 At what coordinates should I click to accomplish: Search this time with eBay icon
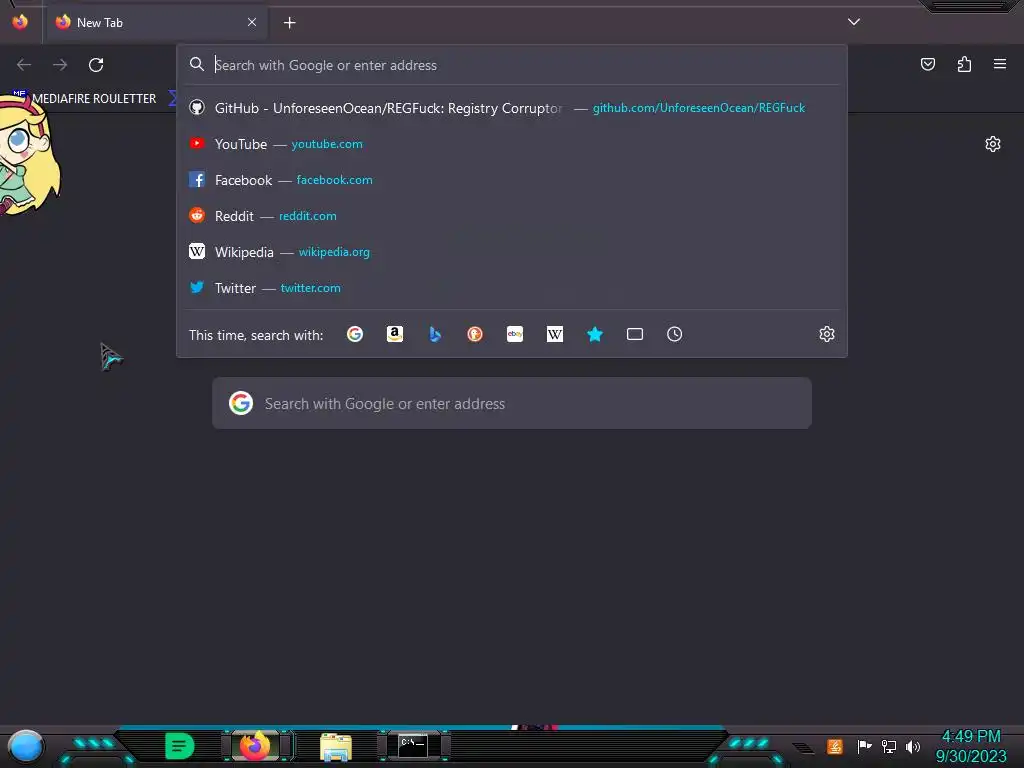(515, 334)
